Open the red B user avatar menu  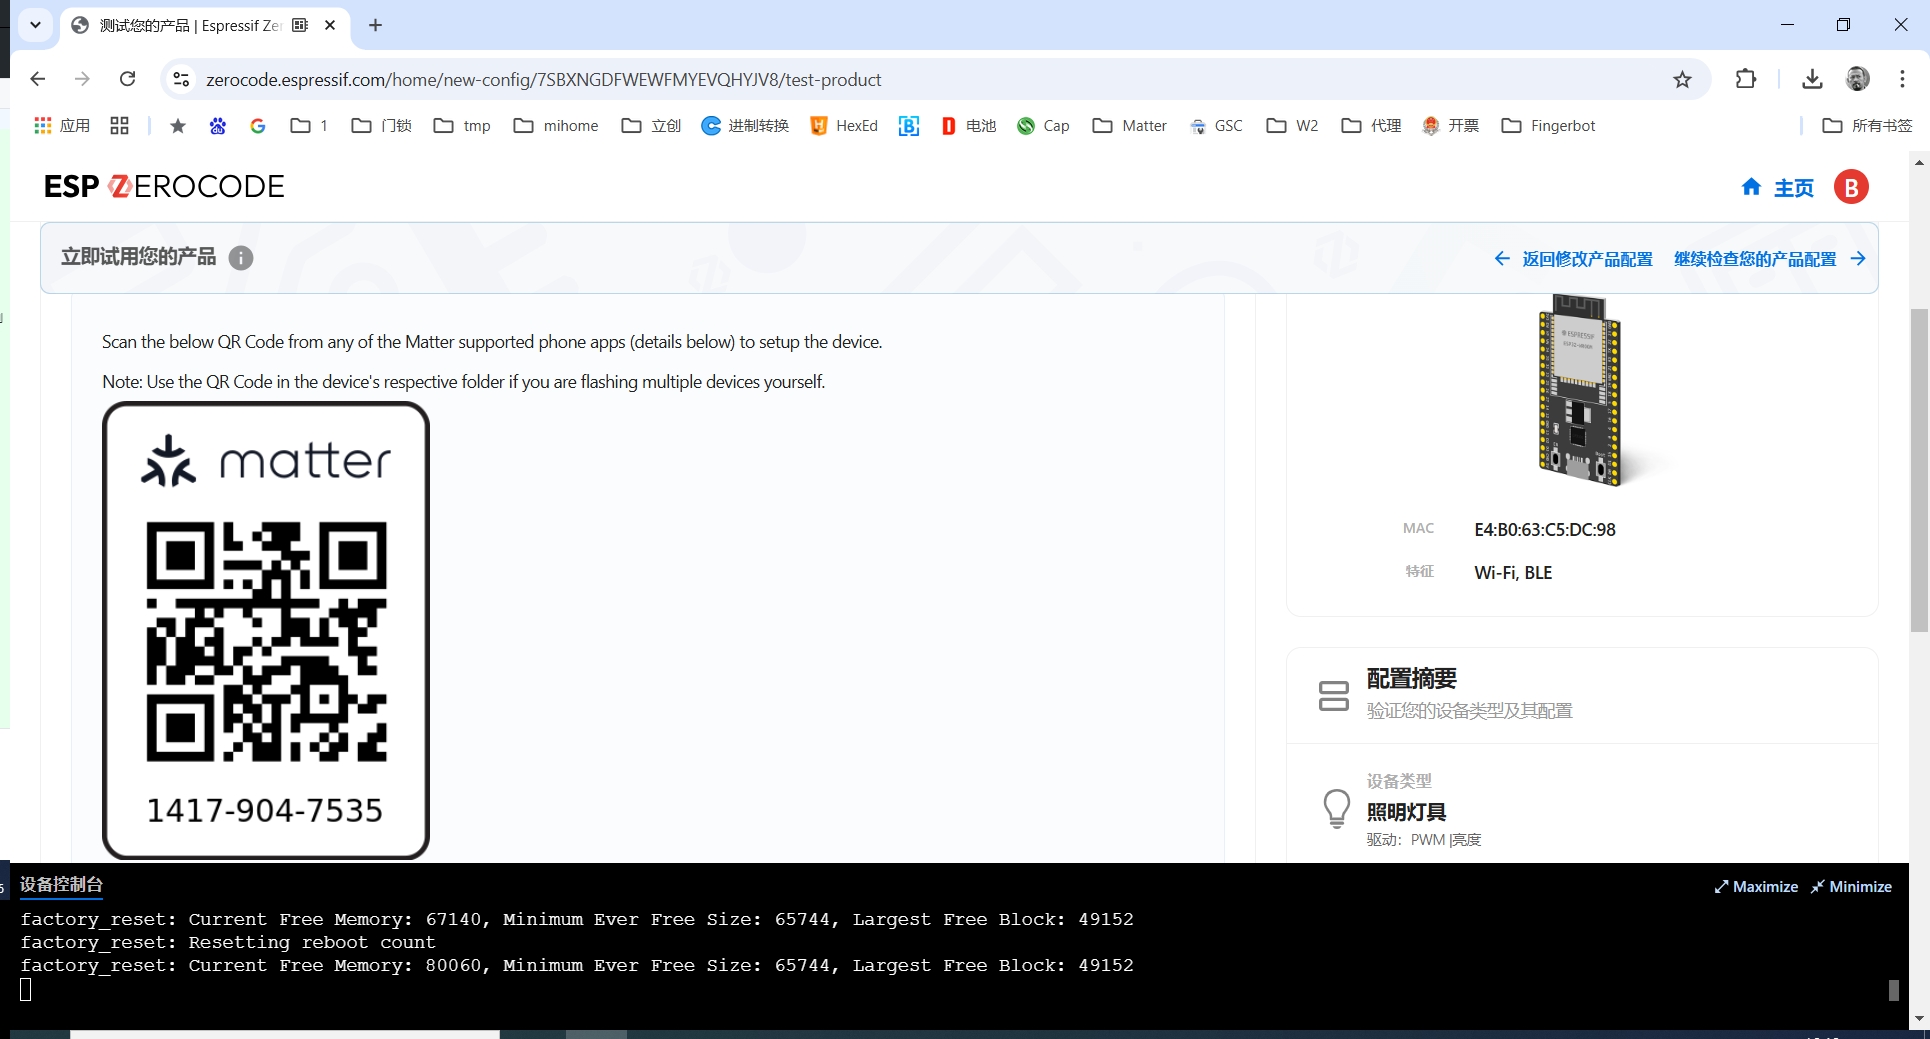pos(1851,187)
